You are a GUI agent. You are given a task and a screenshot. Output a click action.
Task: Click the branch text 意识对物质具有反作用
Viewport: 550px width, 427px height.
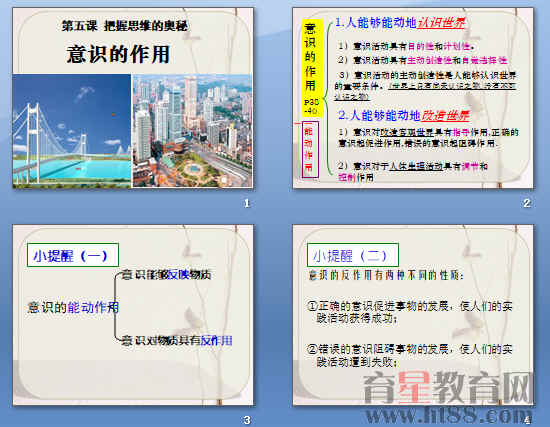point(177,340)
